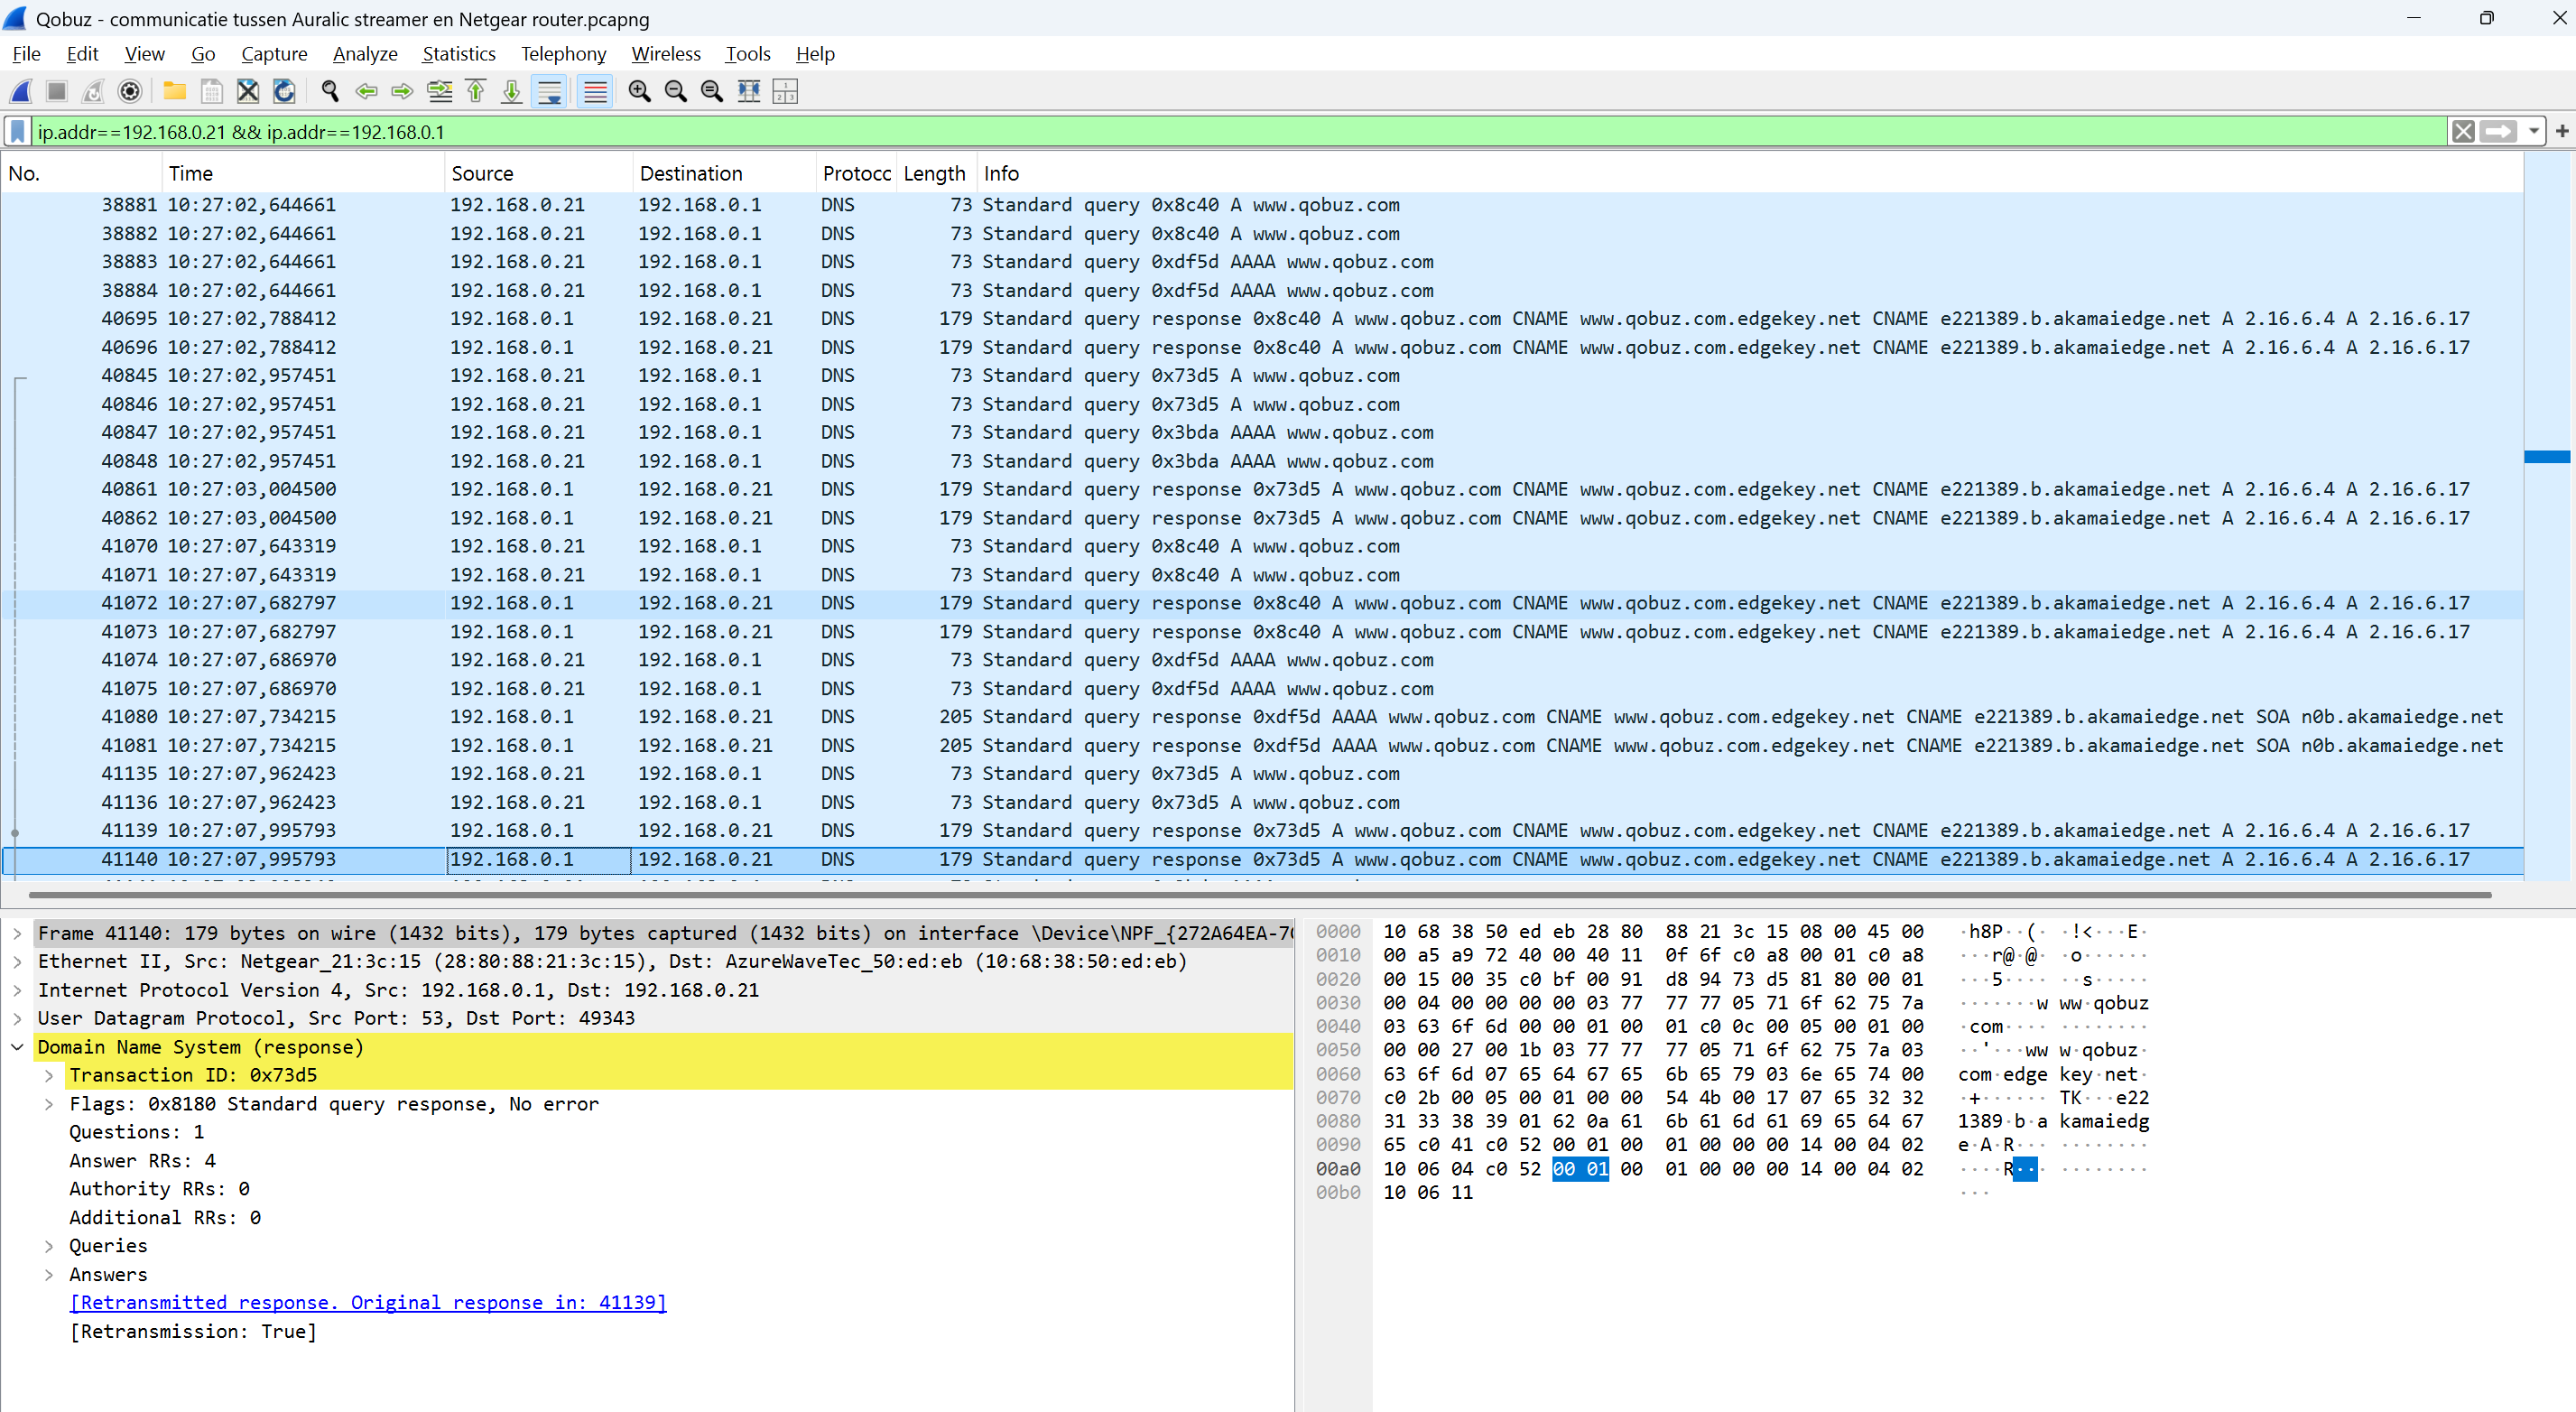
Task: Add a display filter button with plus
Action: click(x=2562, y=132)
